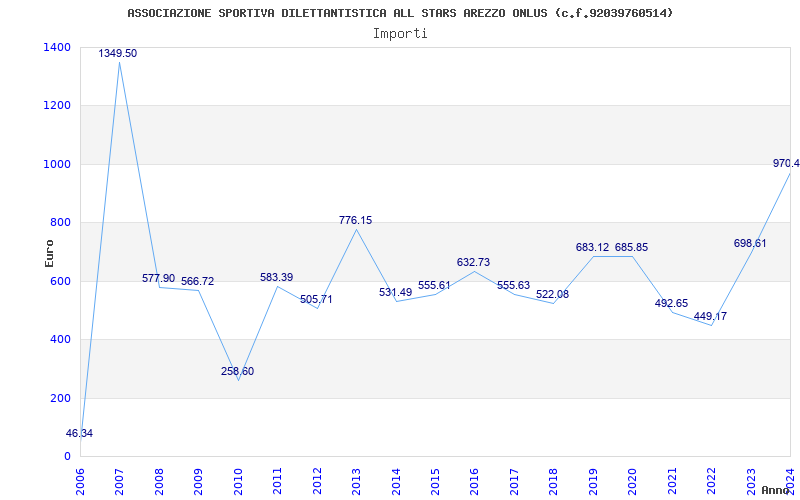Click the 800 y-axis tick
Screen dimensions: 800x500
(61, 222)
